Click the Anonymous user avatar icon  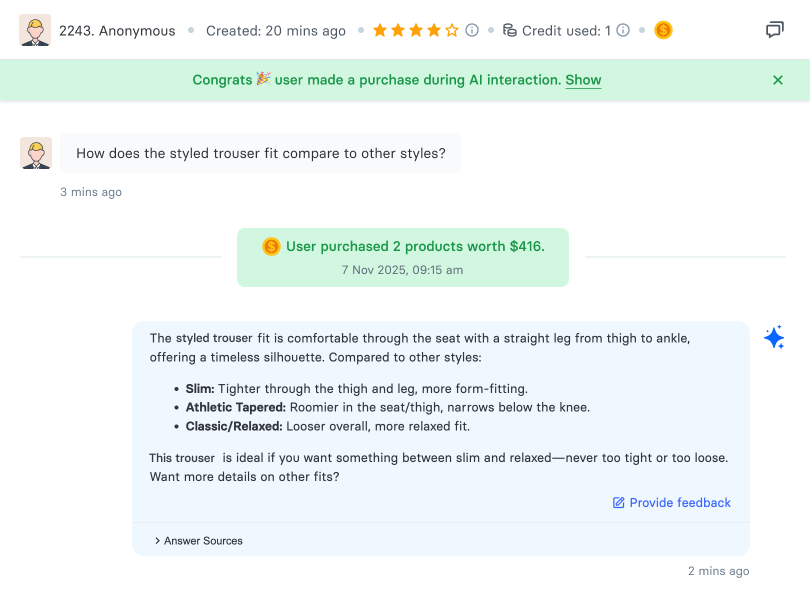35,30
